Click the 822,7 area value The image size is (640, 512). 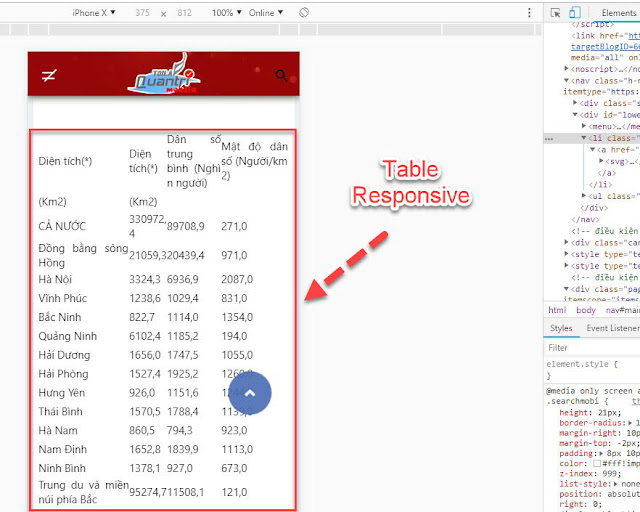[142, 317]
